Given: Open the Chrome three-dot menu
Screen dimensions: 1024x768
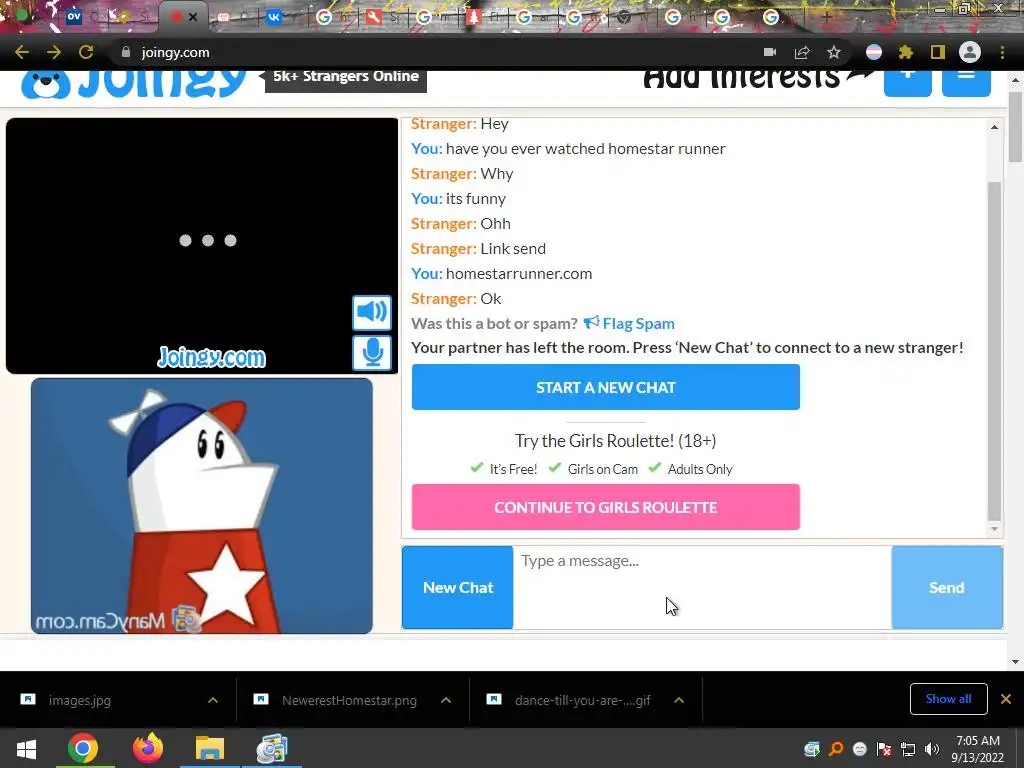Looking at the screenshot, I should point(1002,52).
